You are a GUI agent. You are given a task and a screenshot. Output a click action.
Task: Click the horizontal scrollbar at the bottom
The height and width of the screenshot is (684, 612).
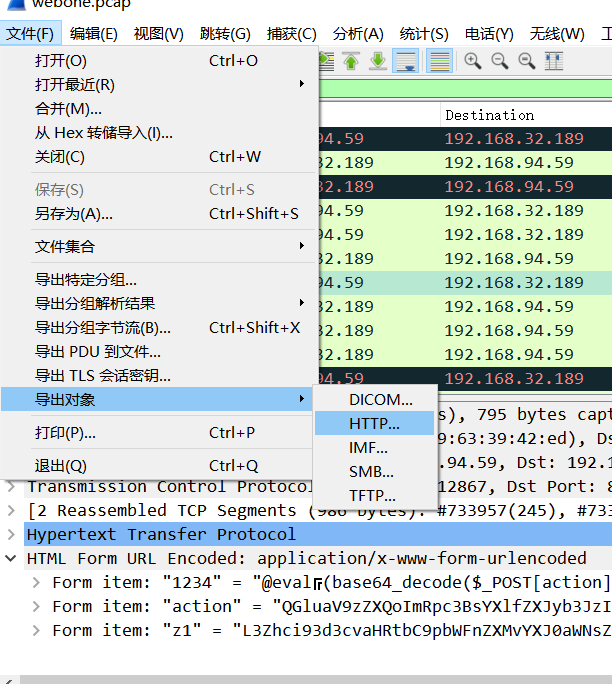point(316,679)
